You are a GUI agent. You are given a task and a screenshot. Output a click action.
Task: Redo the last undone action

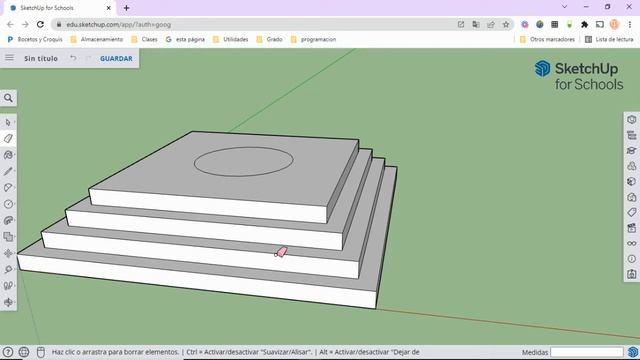point(88,58)
